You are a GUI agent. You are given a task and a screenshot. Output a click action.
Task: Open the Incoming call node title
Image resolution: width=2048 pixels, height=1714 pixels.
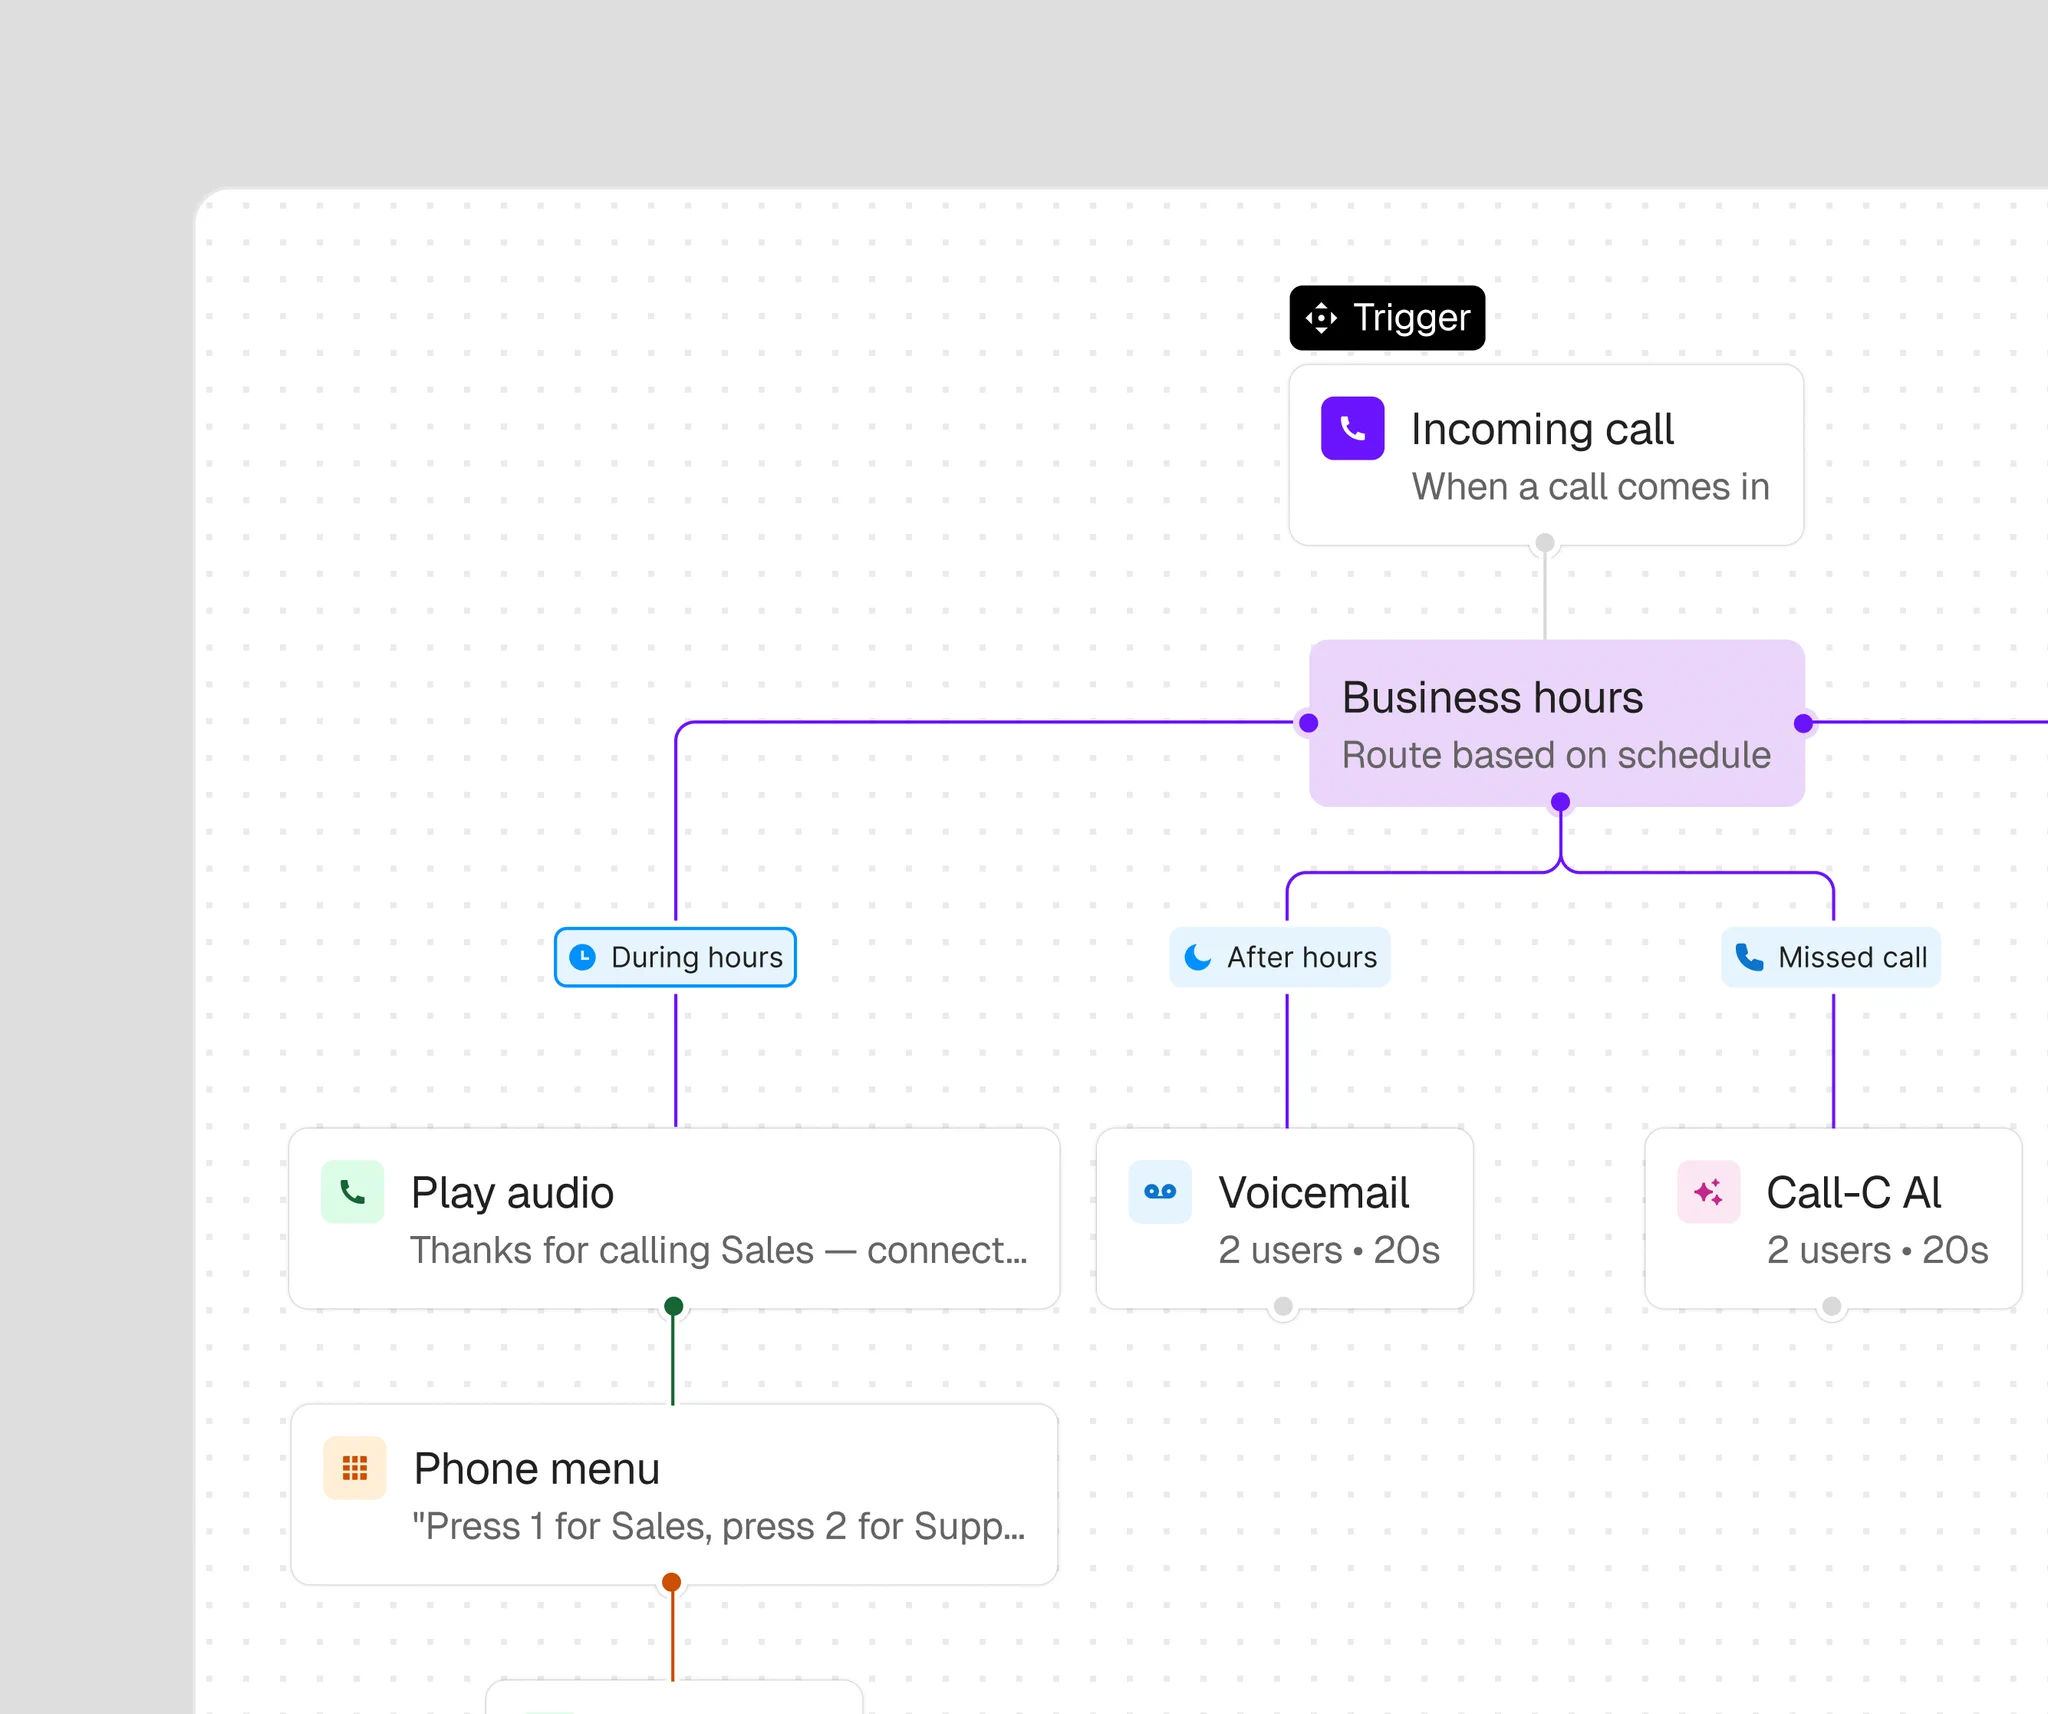click(1542, 429)
